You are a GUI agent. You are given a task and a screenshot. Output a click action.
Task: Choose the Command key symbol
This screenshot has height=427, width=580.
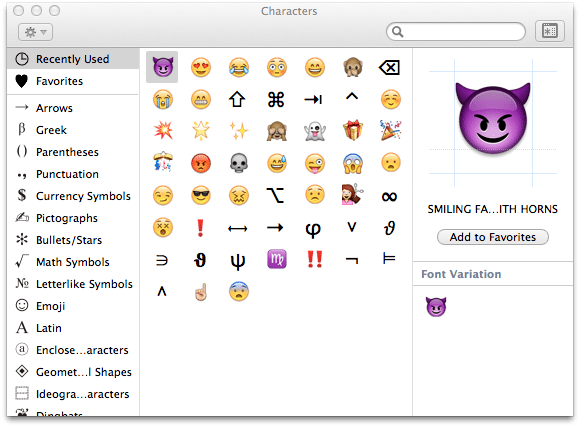(276, 99)
